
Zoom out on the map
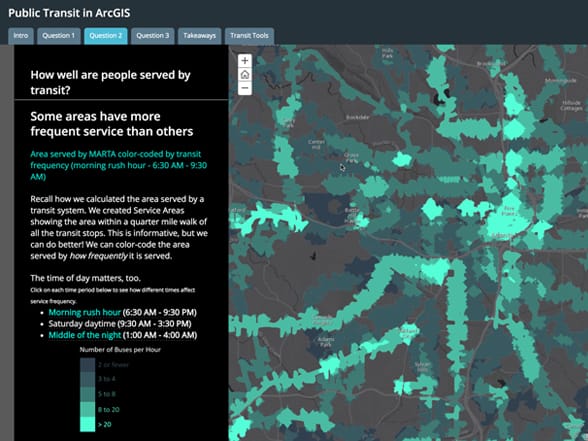pos(245,88)
